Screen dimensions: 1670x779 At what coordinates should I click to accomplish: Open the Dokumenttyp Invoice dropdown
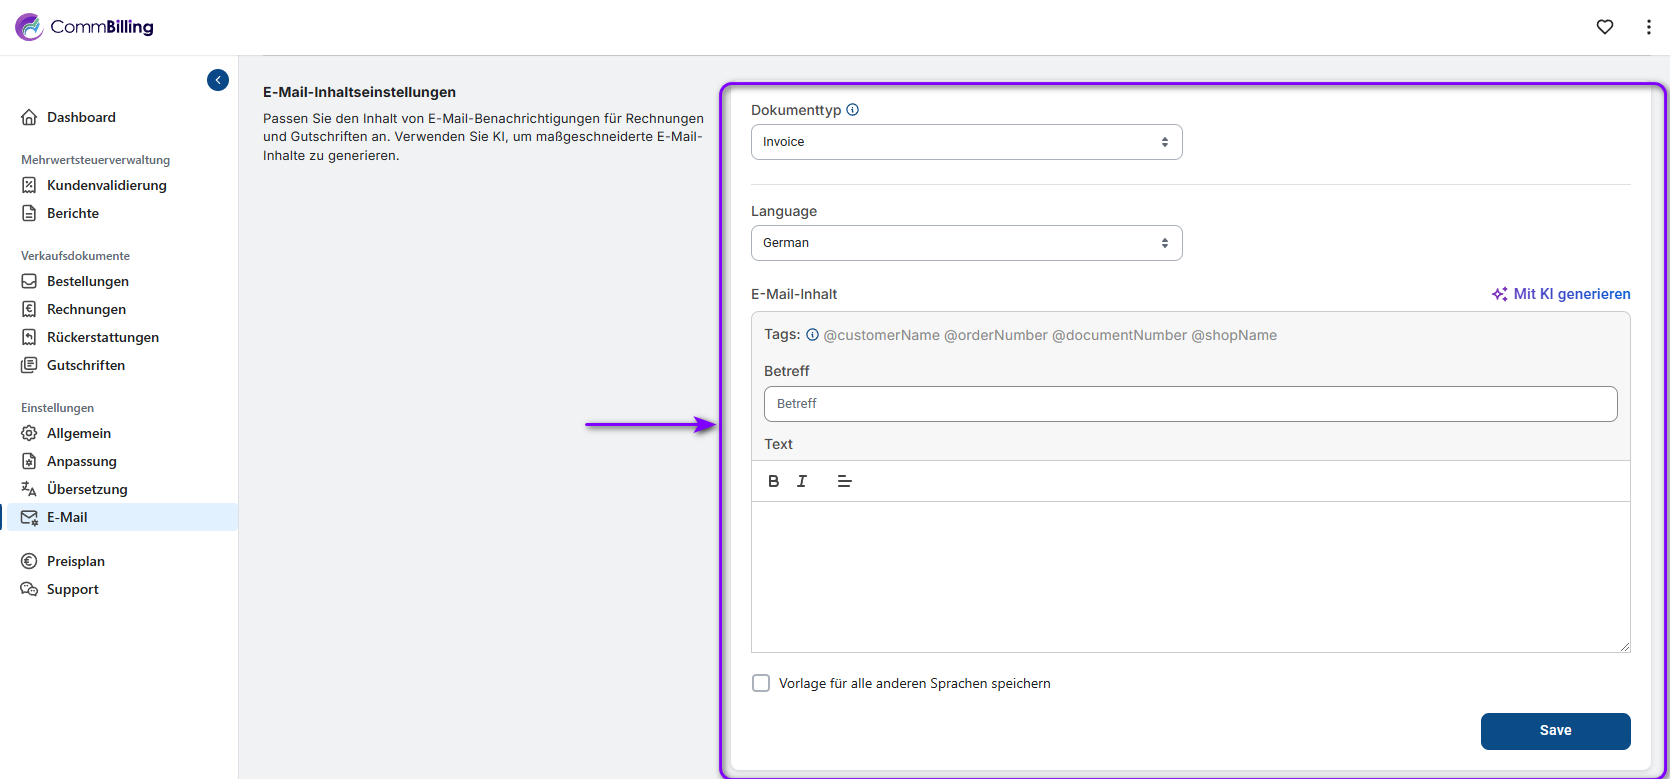[966, 142]
